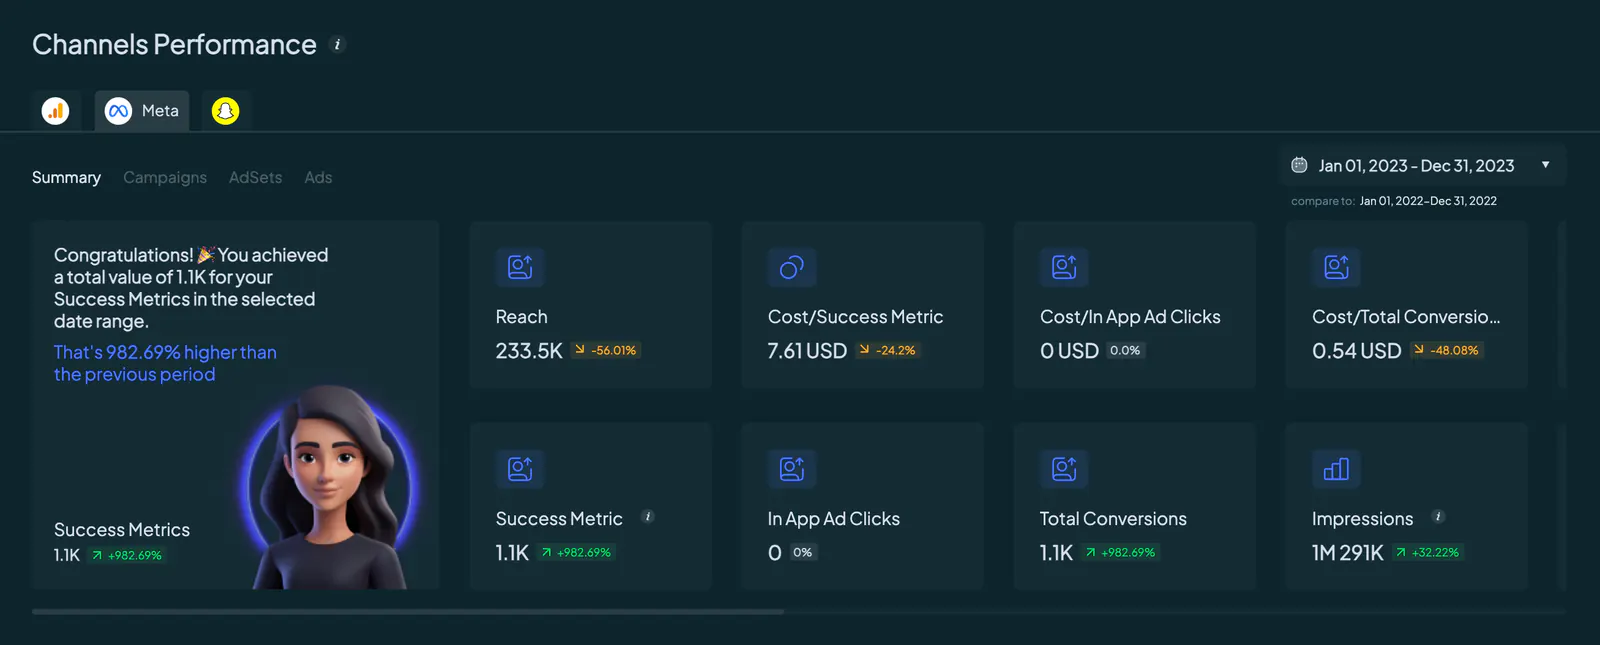
Task: Click the 0 USD value
Action: pyautogui.click(x=1069, y=351)
